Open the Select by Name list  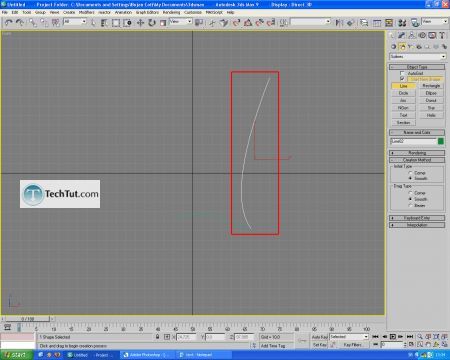104,22
